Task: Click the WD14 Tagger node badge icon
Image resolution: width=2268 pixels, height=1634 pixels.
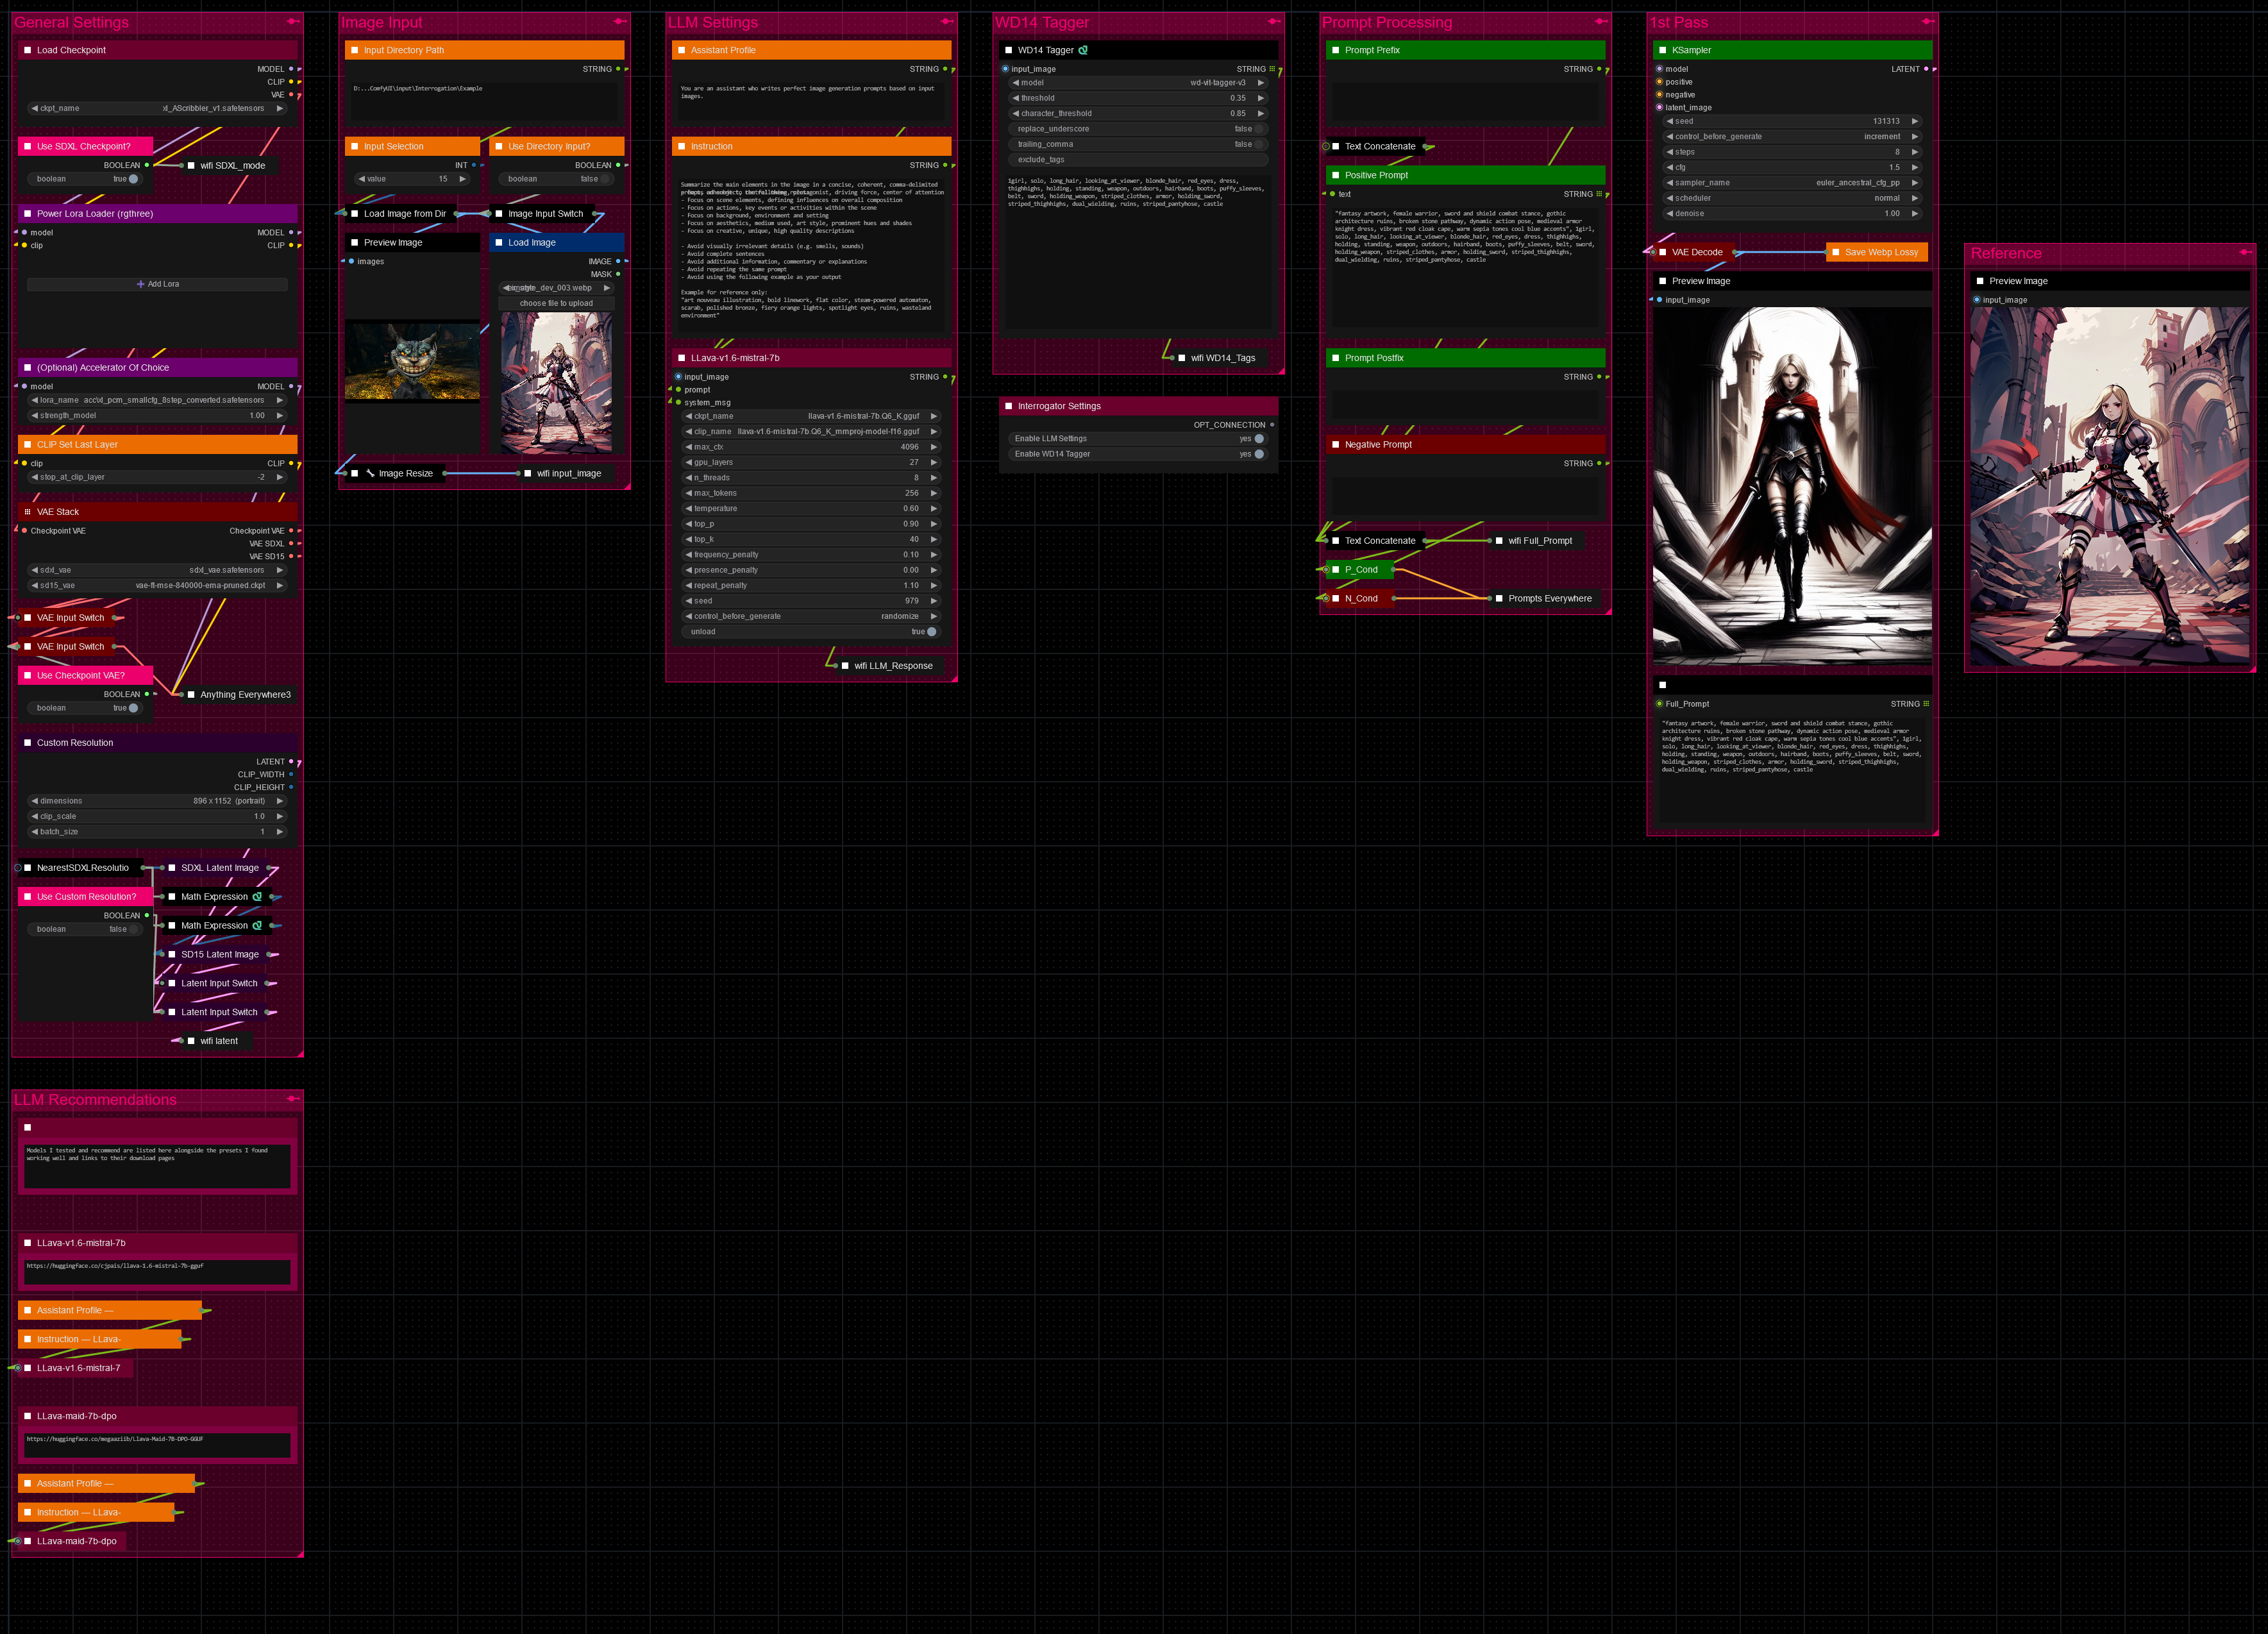Action: 1083,50
